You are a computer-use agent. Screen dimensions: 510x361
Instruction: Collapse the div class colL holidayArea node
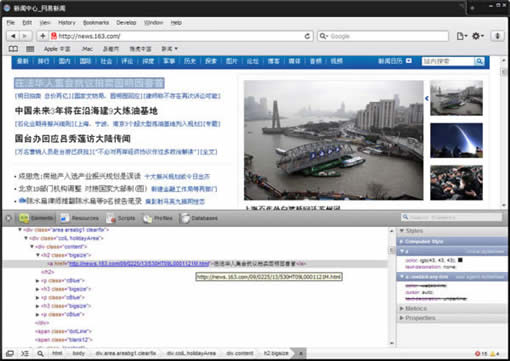click(26, 238)
